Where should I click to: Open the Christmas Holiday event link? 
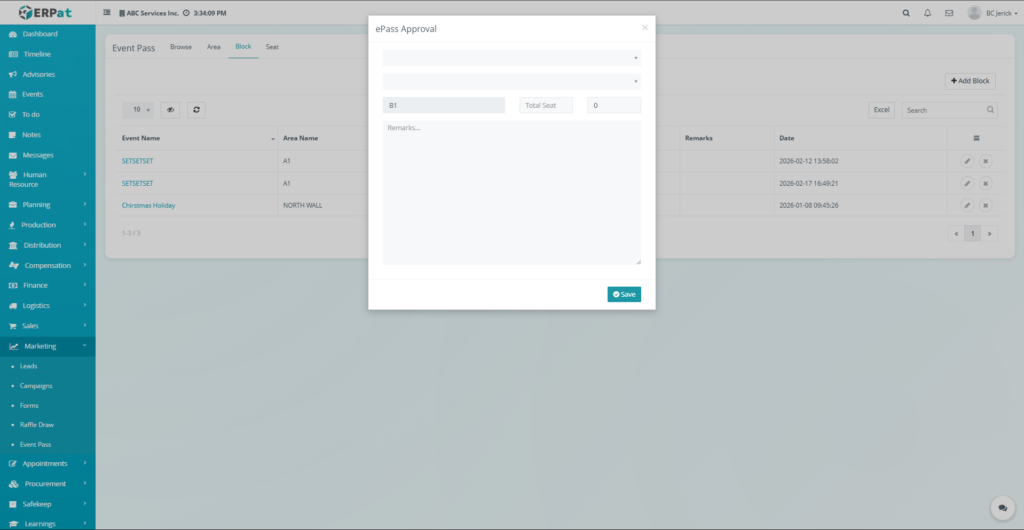click(148, 206)
